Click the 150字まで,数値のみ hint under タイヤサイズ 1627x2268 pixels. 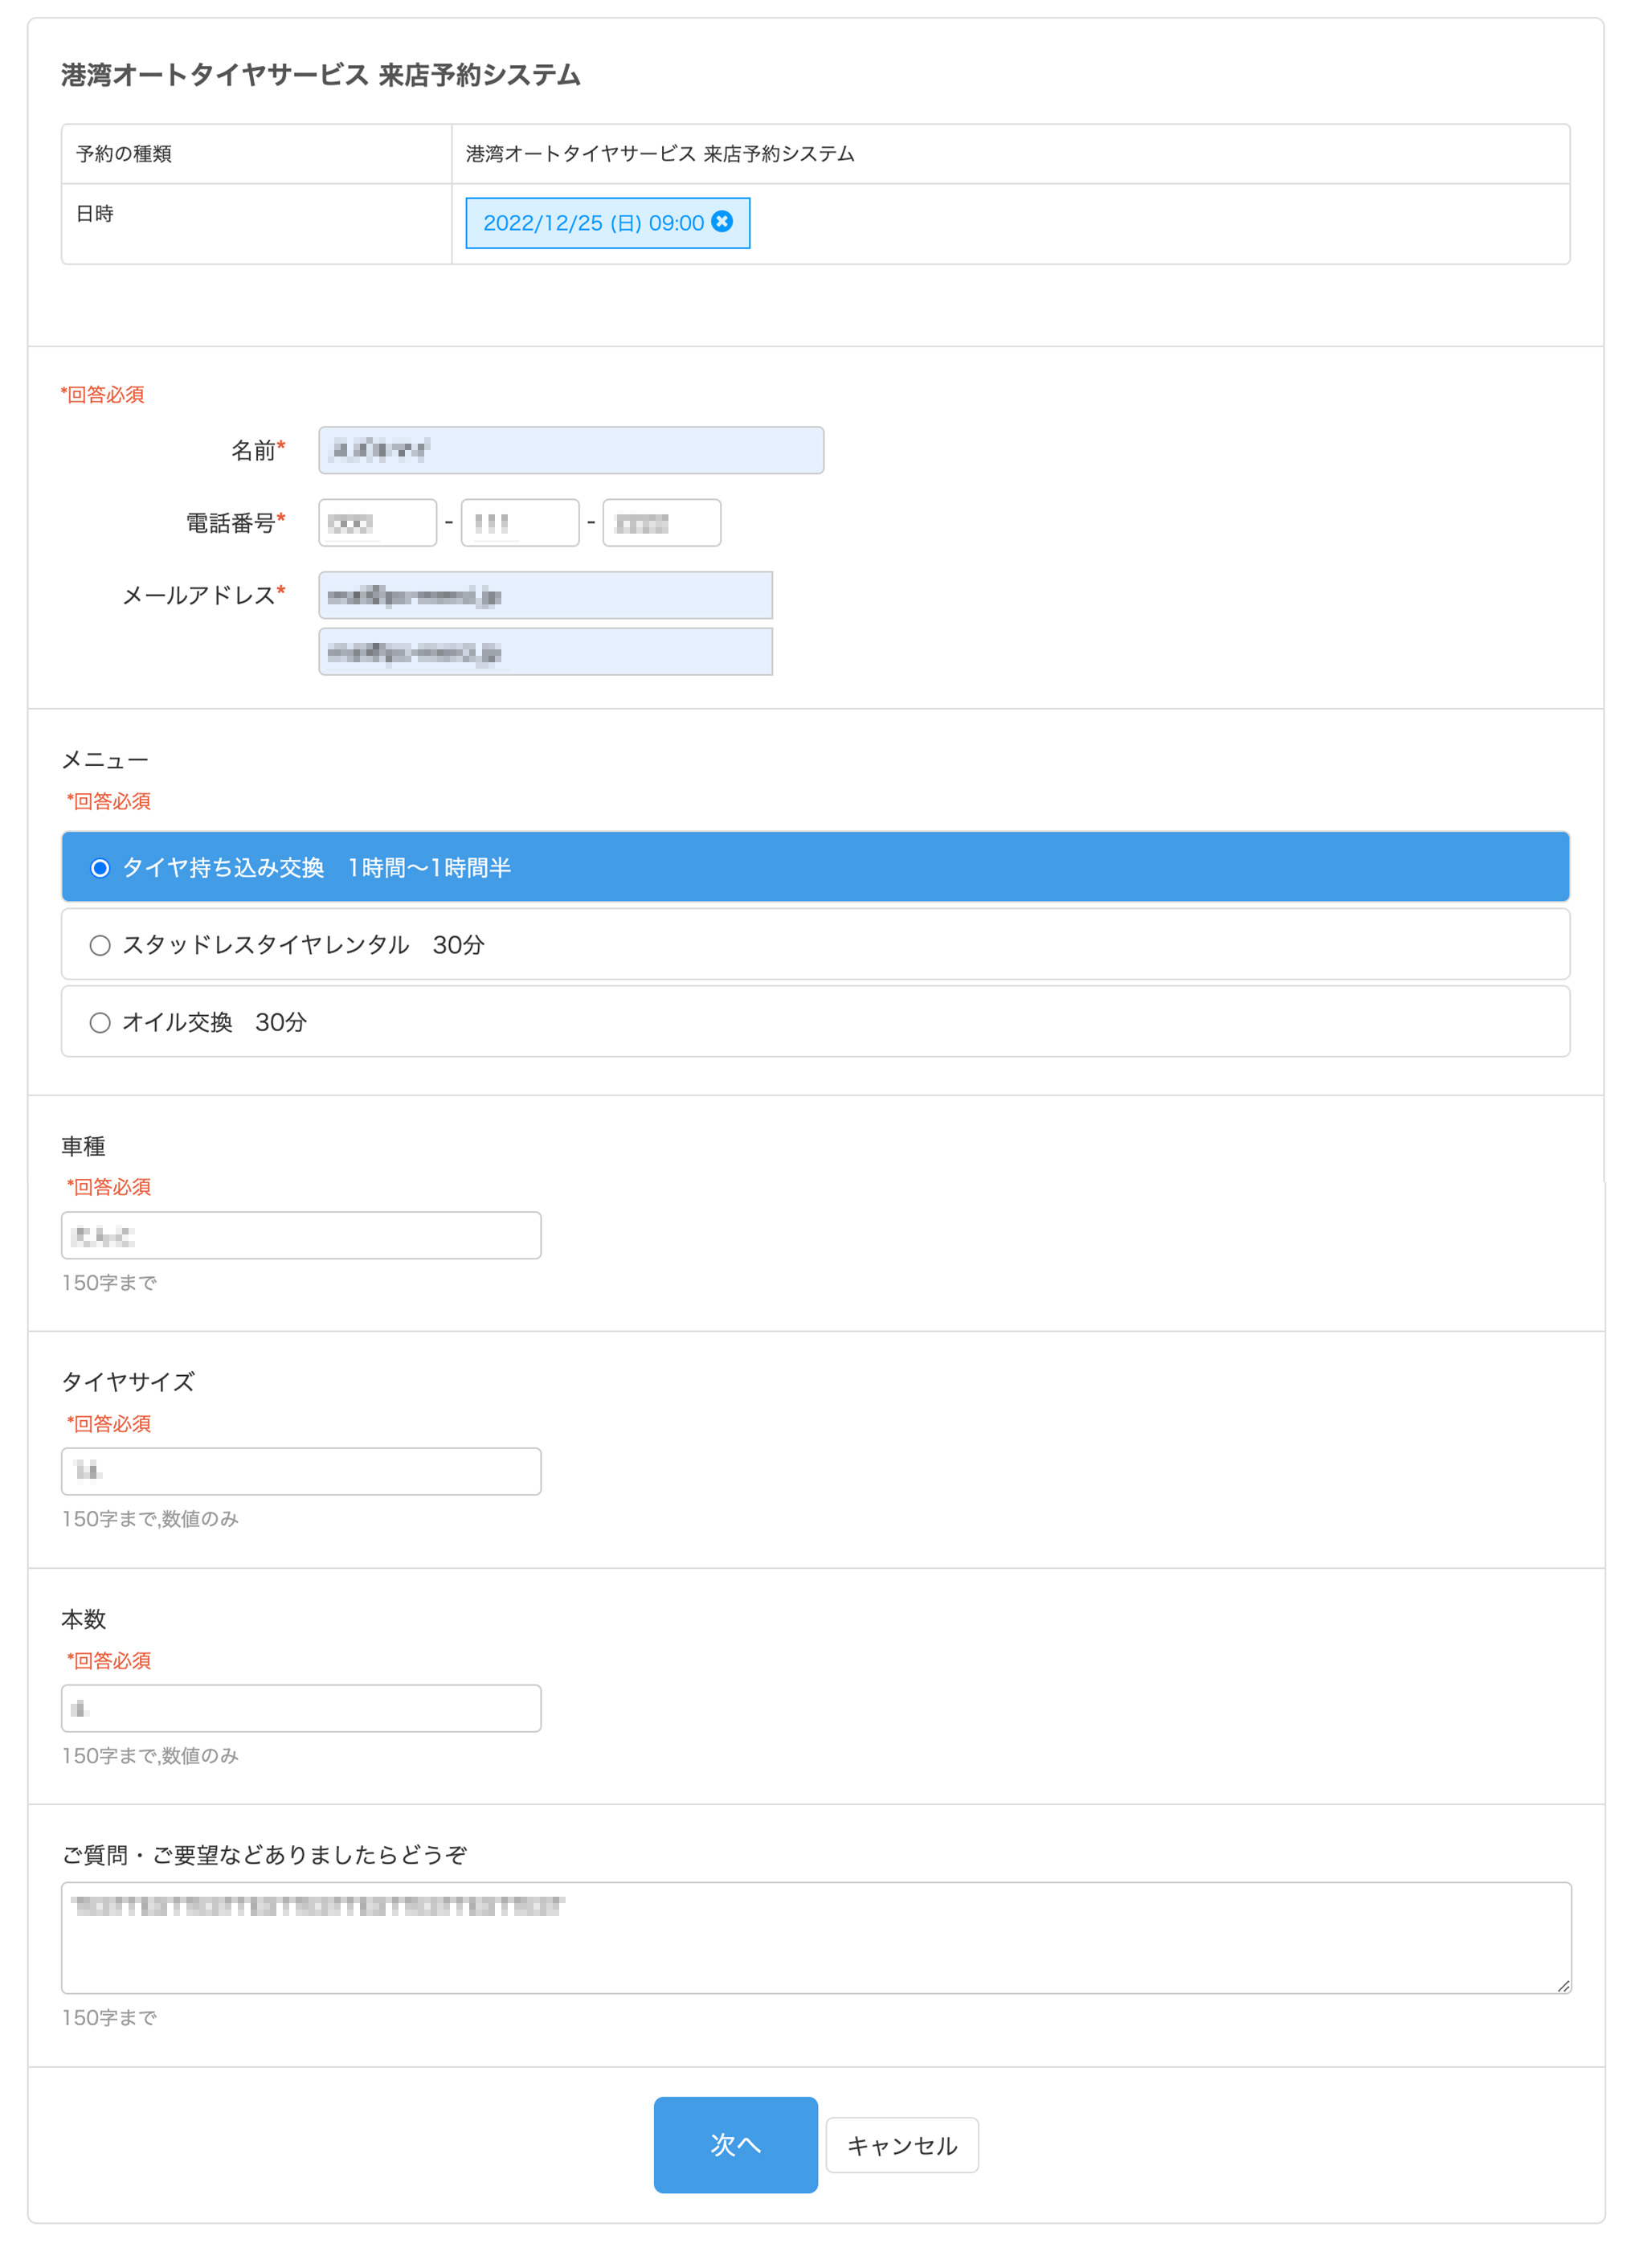point(150,1518)
